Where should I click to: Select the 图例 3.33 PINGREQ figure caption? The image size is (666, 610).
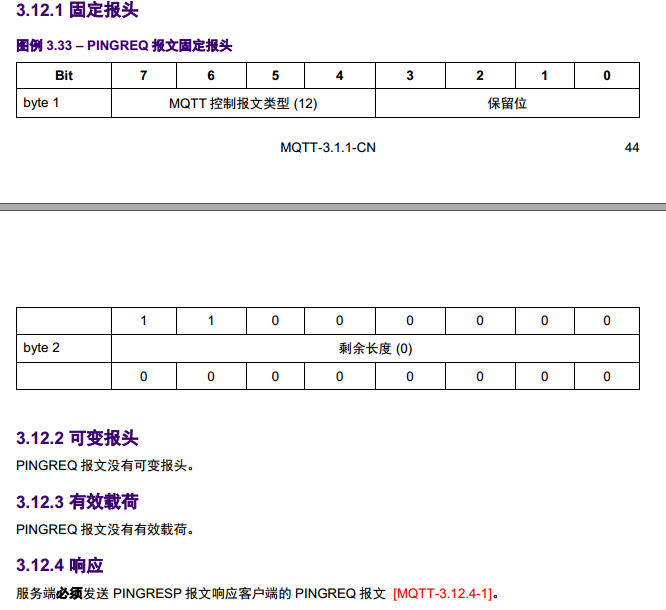[x=124, y=45]
